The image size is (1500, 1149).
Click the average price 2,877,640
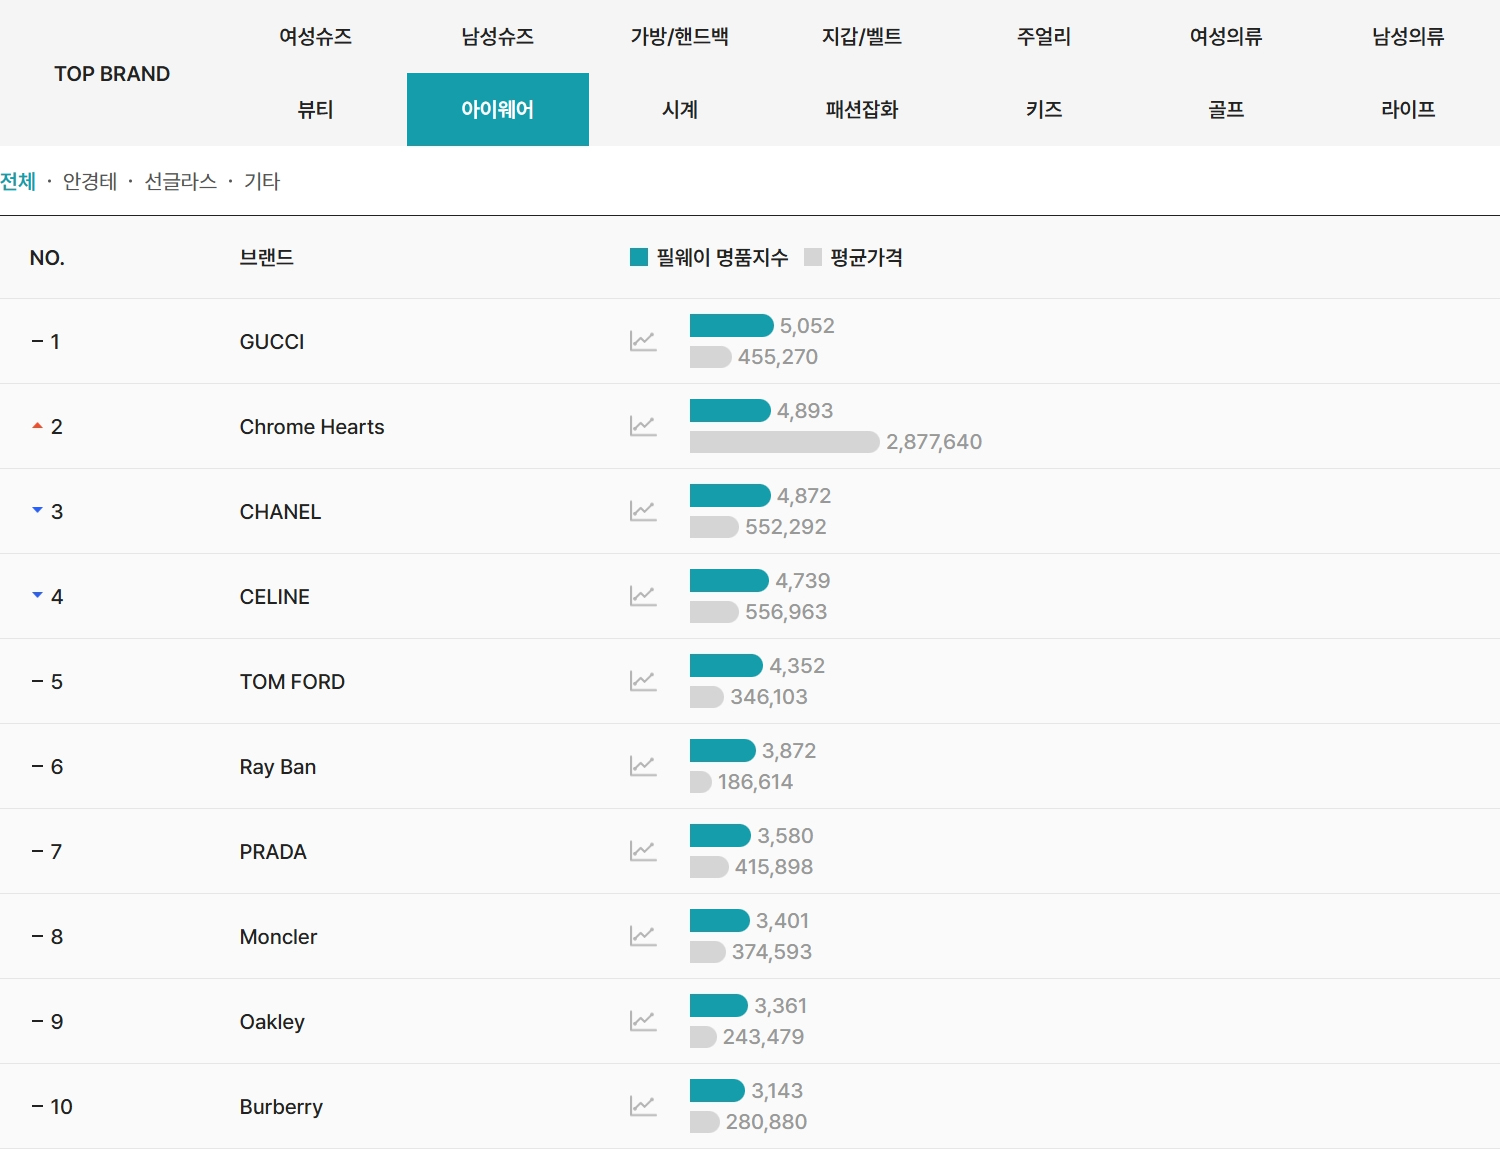(934, 442)
